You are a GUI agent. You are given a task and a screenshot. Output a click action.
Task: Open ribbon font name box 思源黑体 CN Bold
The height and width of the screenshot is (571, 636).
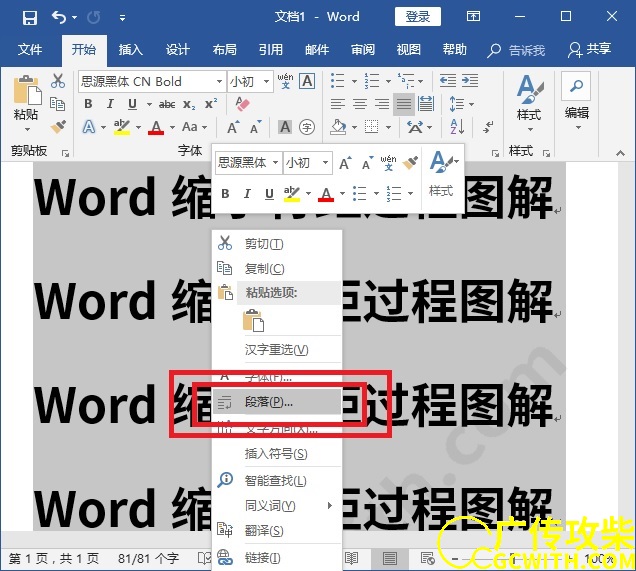[x=152, y=82]
